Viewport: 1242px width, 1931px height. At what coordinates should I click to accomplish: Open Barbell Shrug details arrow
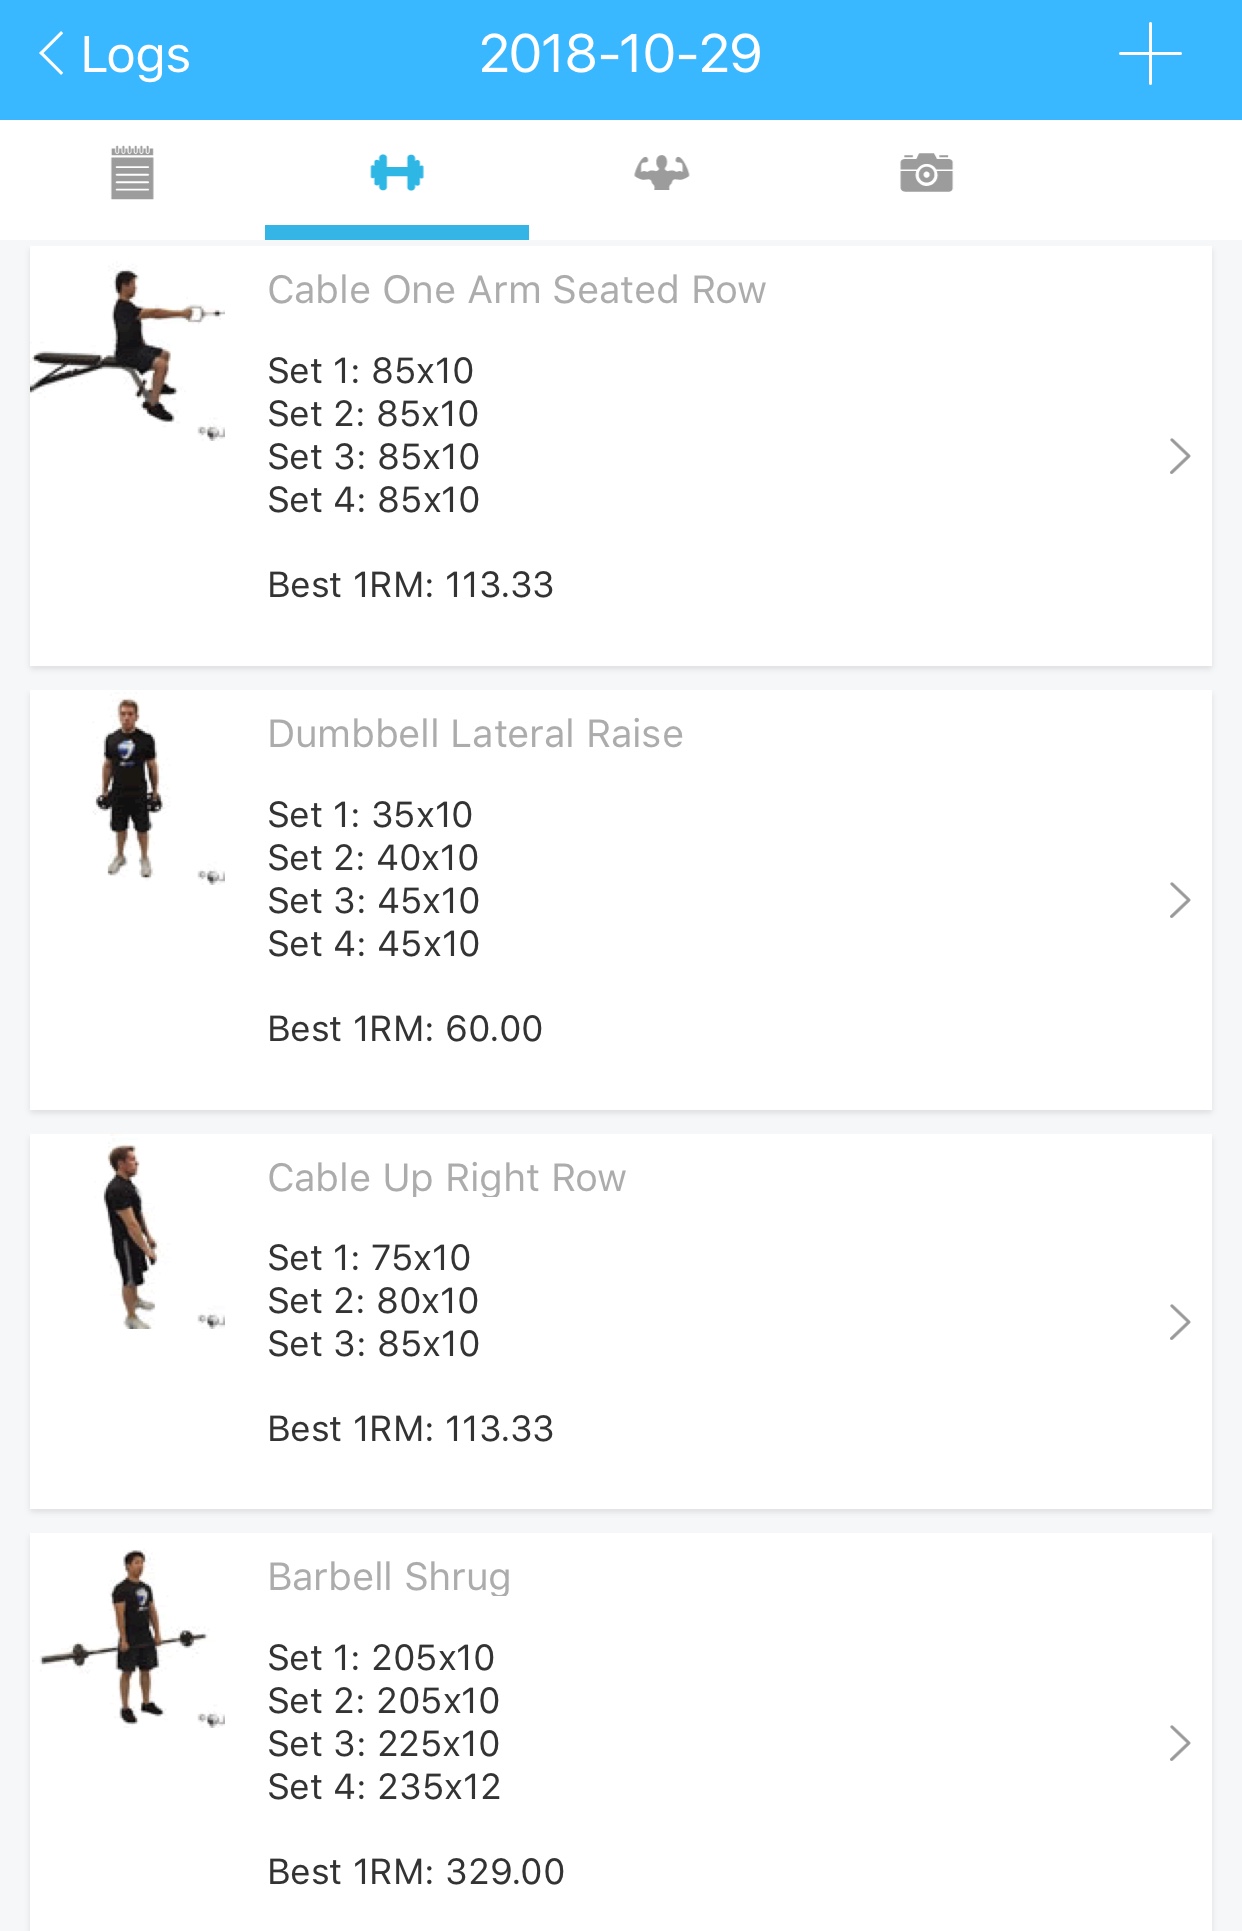click(x=1180, y=1743)
